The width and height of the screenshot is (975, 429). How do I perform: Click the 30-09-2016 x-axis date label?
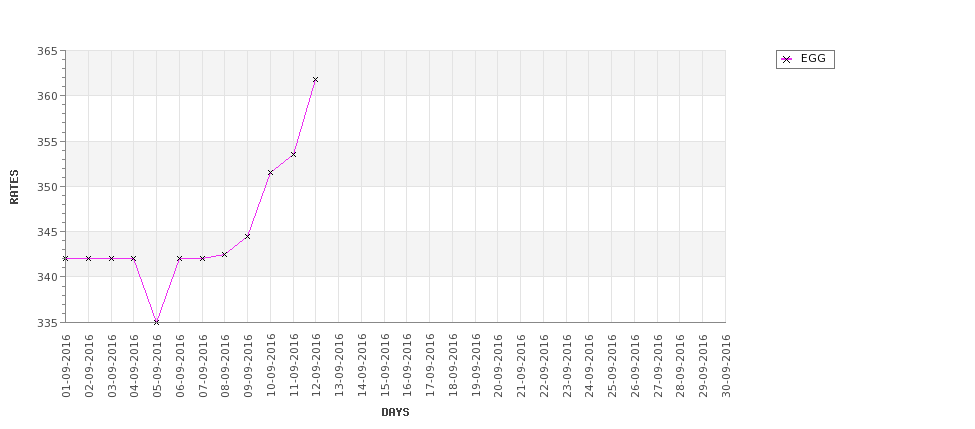tap(725, 366)
